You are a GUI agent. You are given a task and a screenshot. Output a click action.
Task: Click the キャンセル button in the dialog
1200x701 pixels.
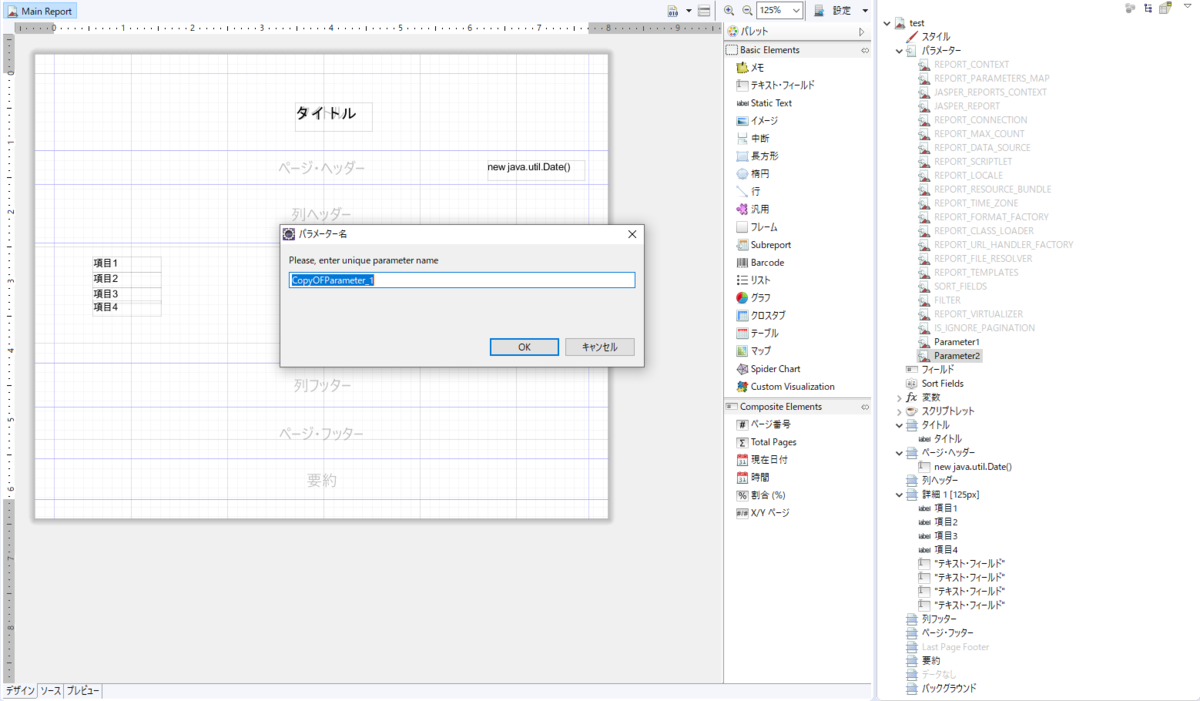tap(600, 347)
